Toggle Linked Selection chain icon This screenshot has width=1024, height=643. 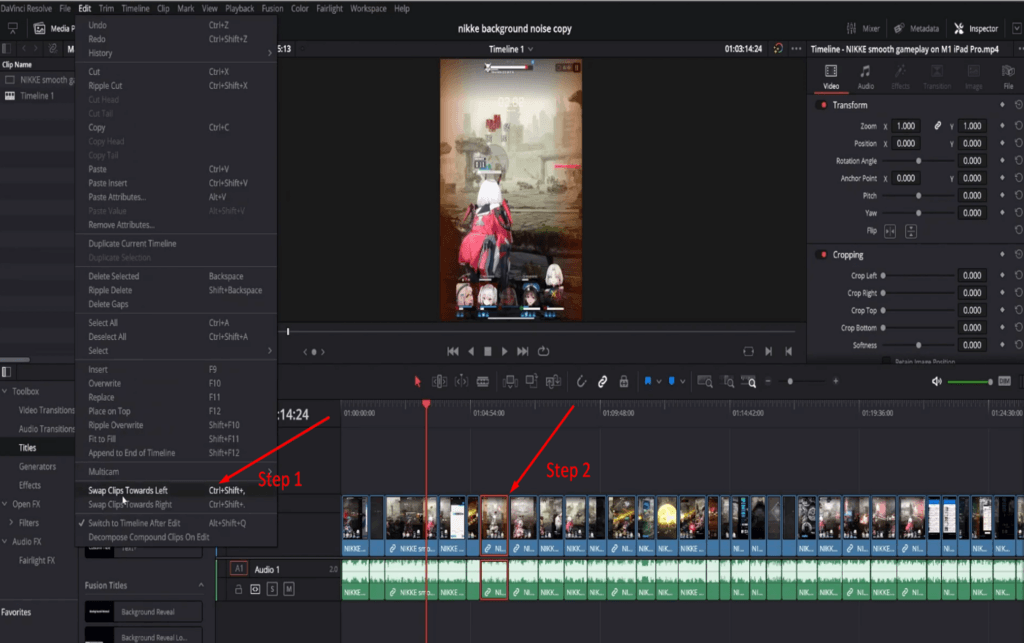[602, 382]
